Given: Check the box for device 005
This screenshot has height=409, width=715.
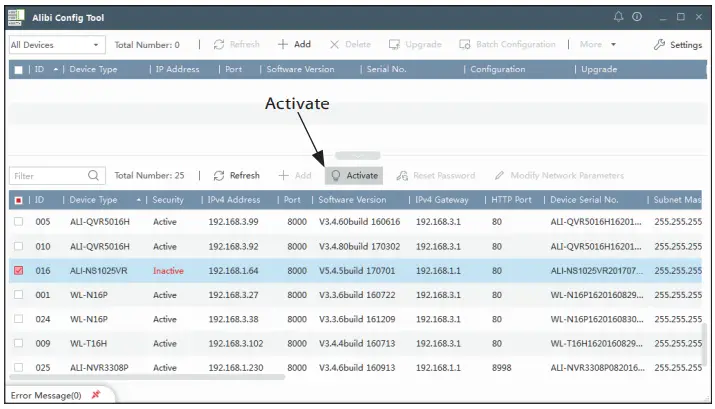Looking at the screenshot, I should click(18, 222).
